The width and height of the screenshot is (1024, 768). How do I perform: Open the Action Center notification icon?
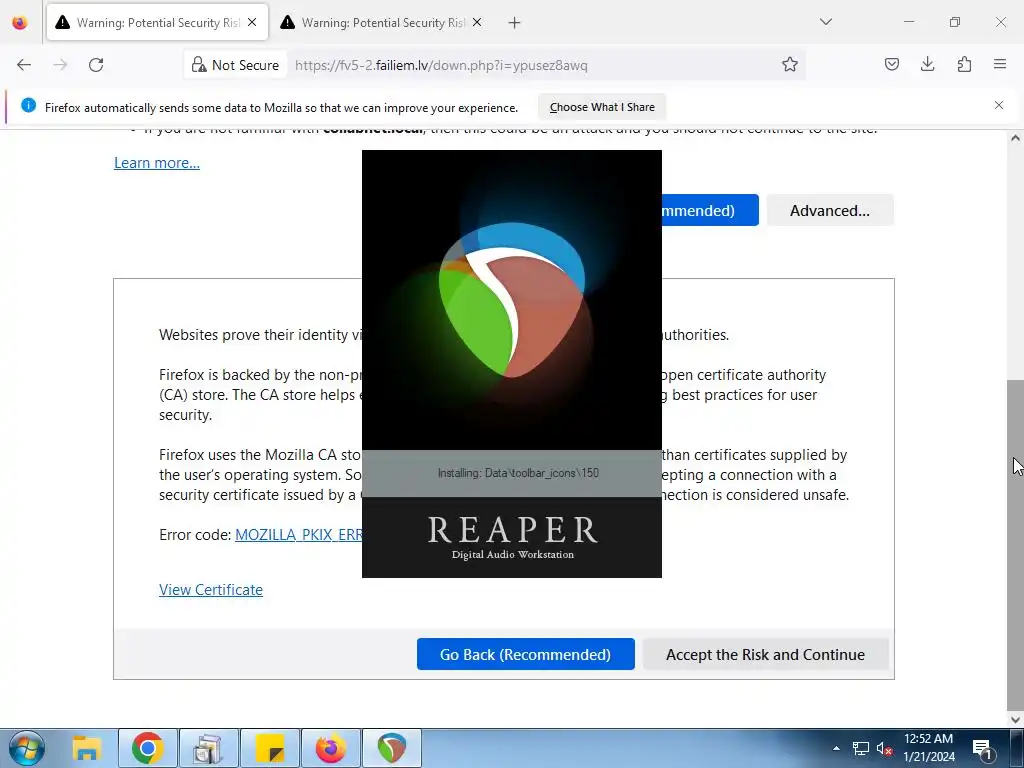coord(983,748)
